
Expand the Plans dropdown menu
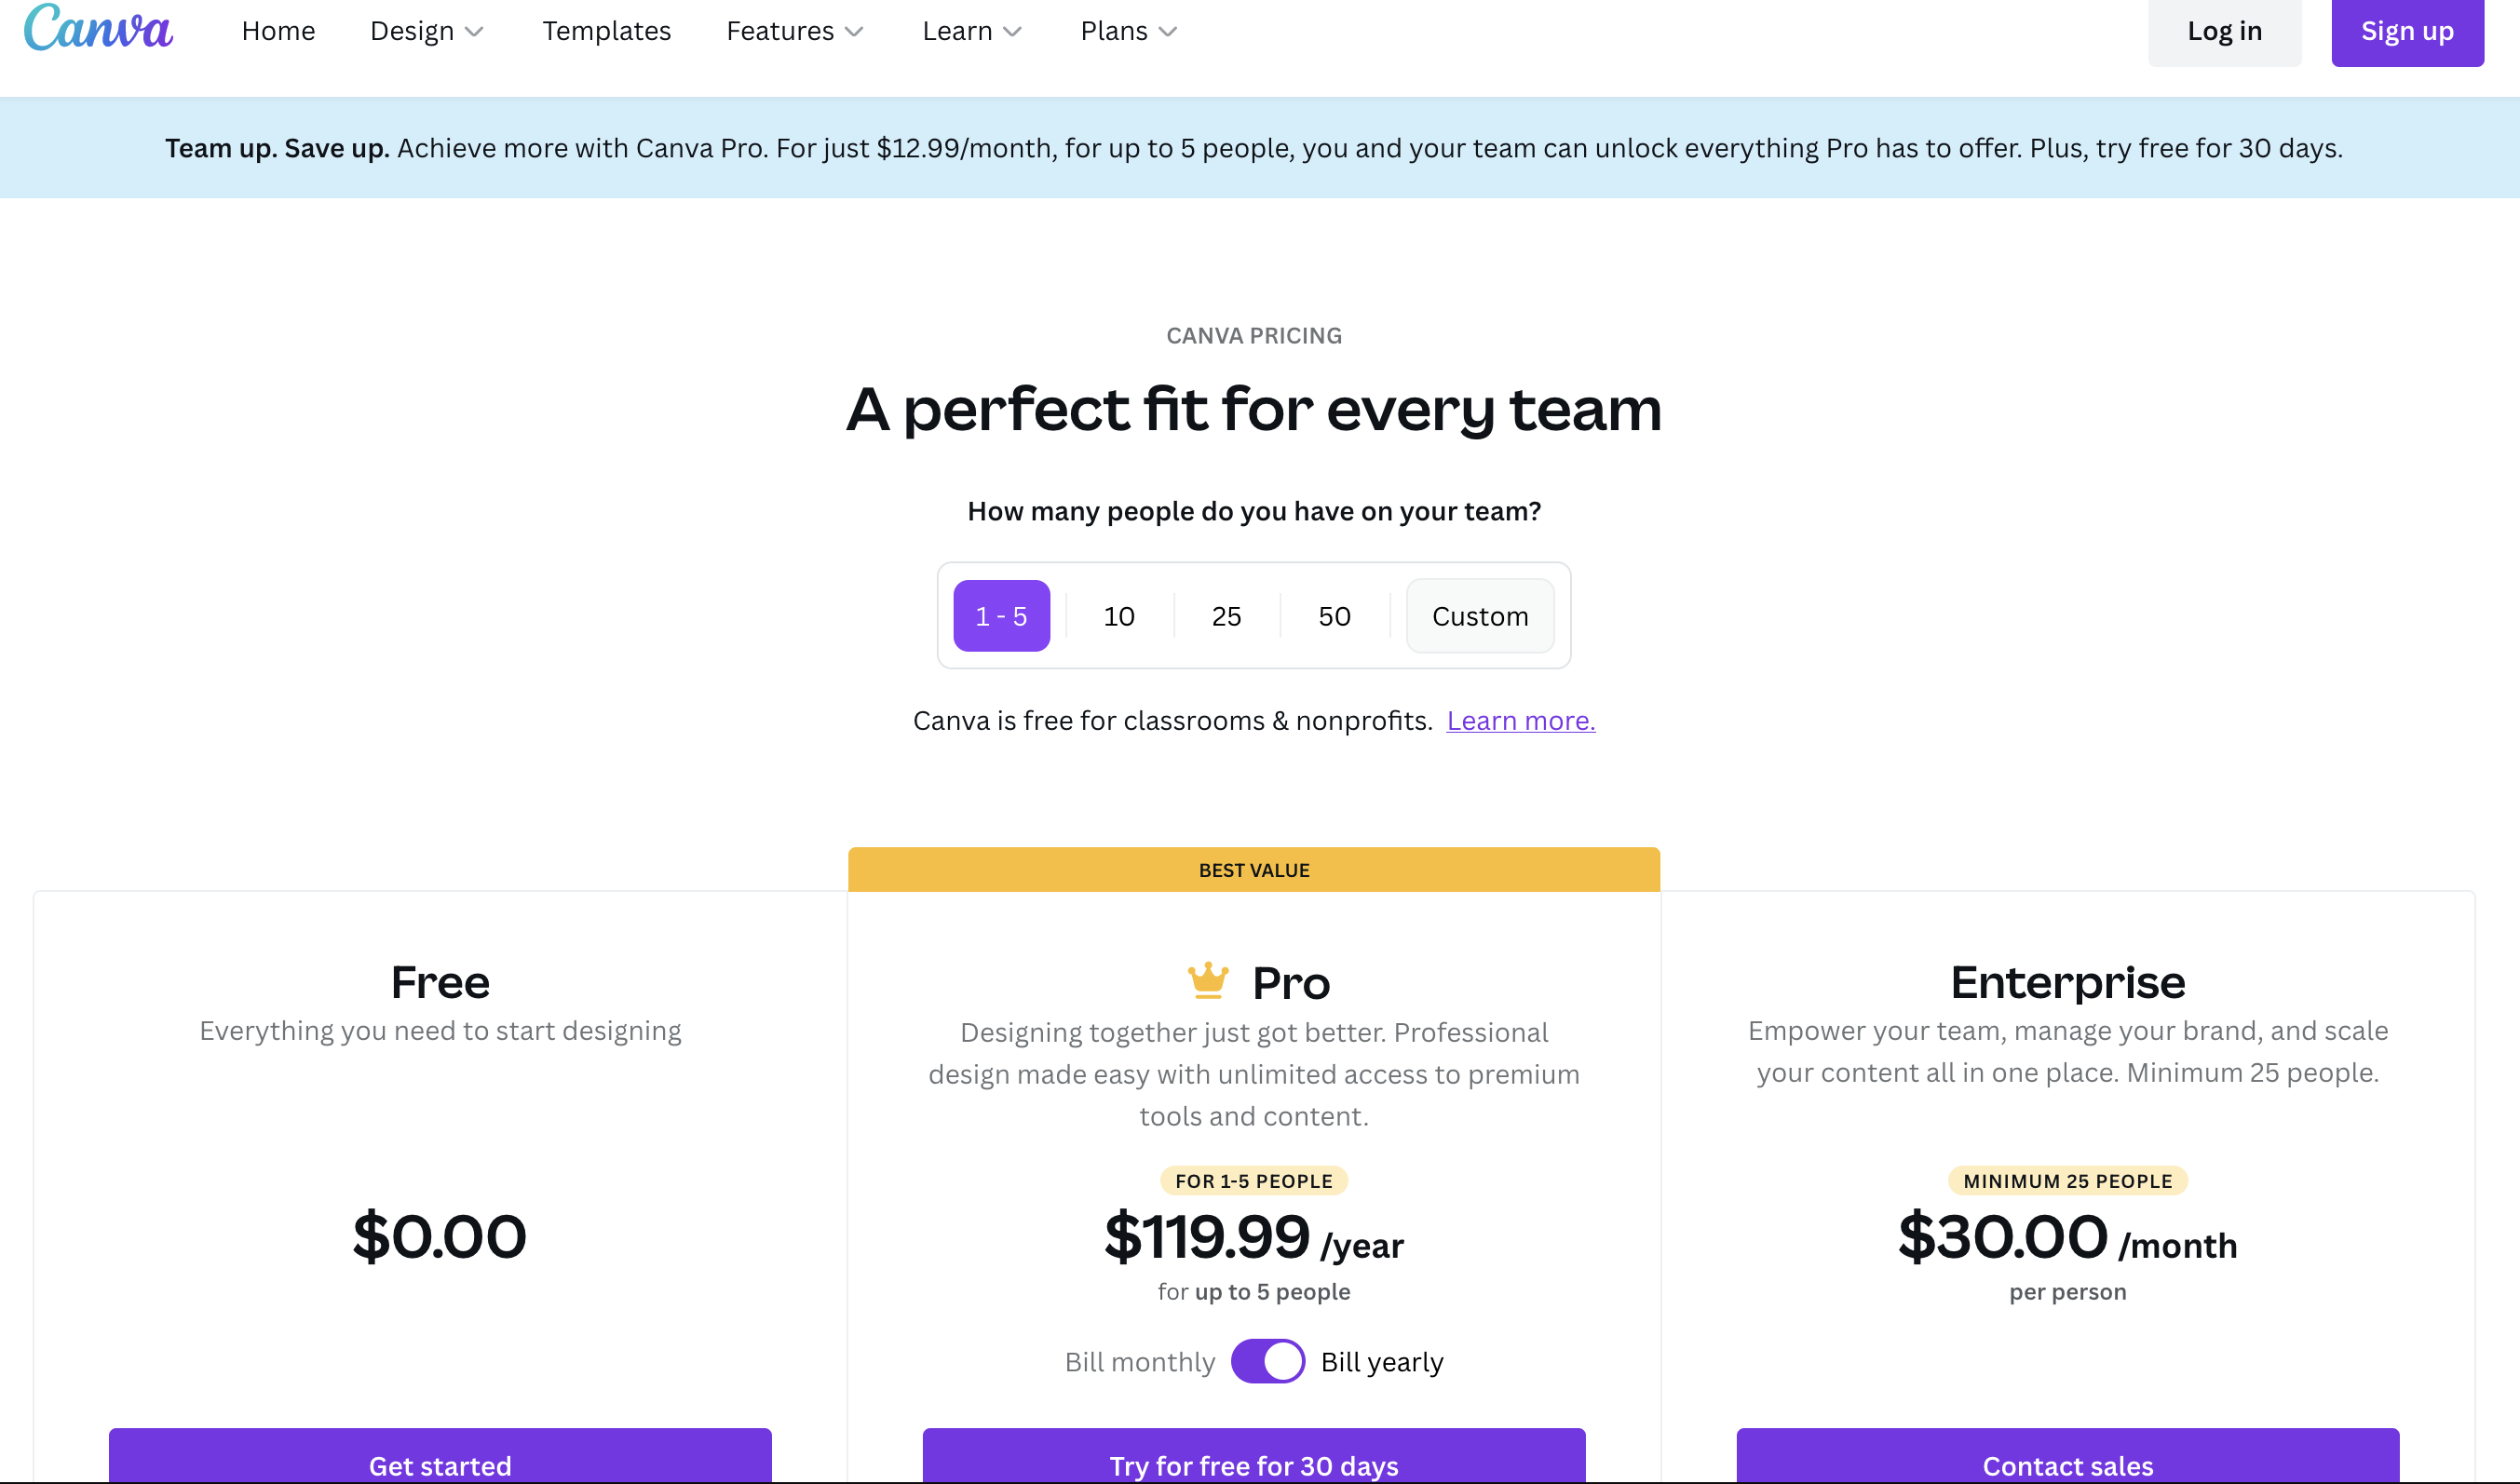click(1126, 30)
